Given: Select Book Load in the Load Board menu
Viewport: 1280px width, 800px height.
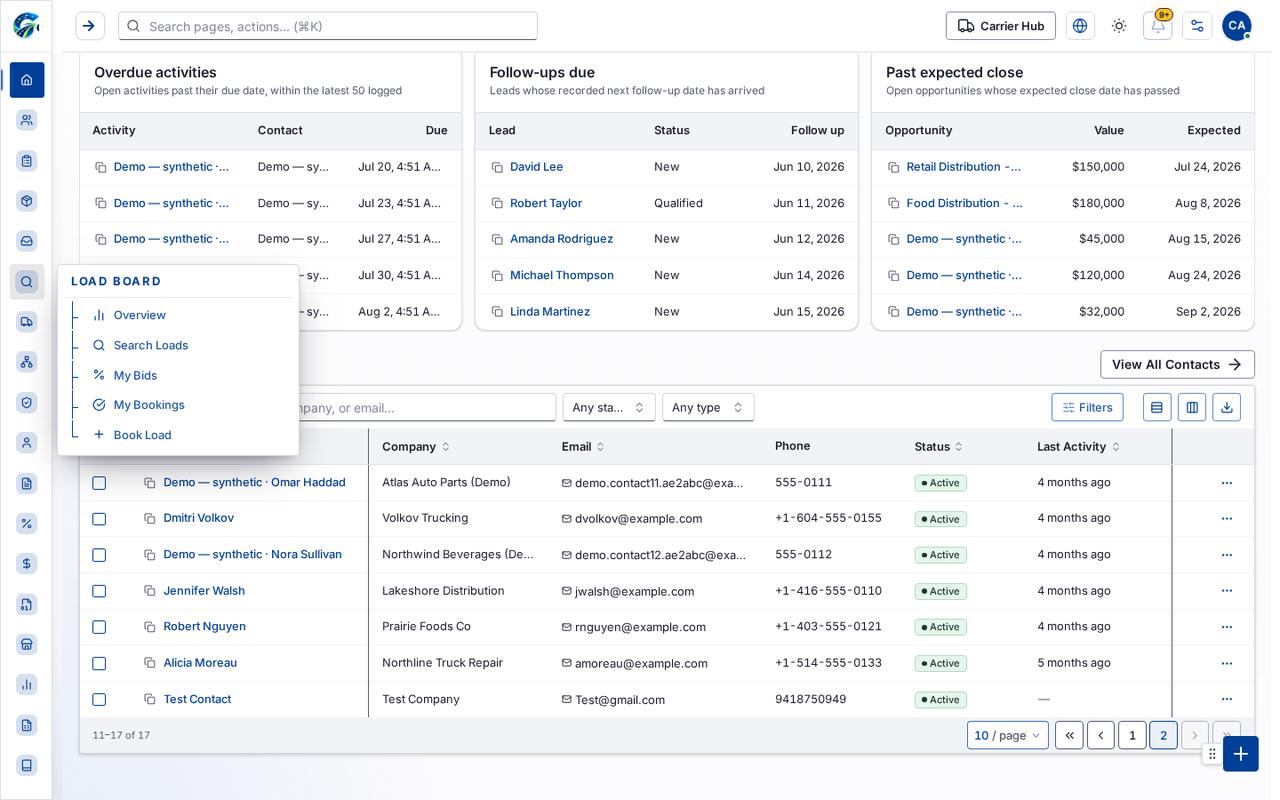Looking at the screenshot, I should 142,435.
